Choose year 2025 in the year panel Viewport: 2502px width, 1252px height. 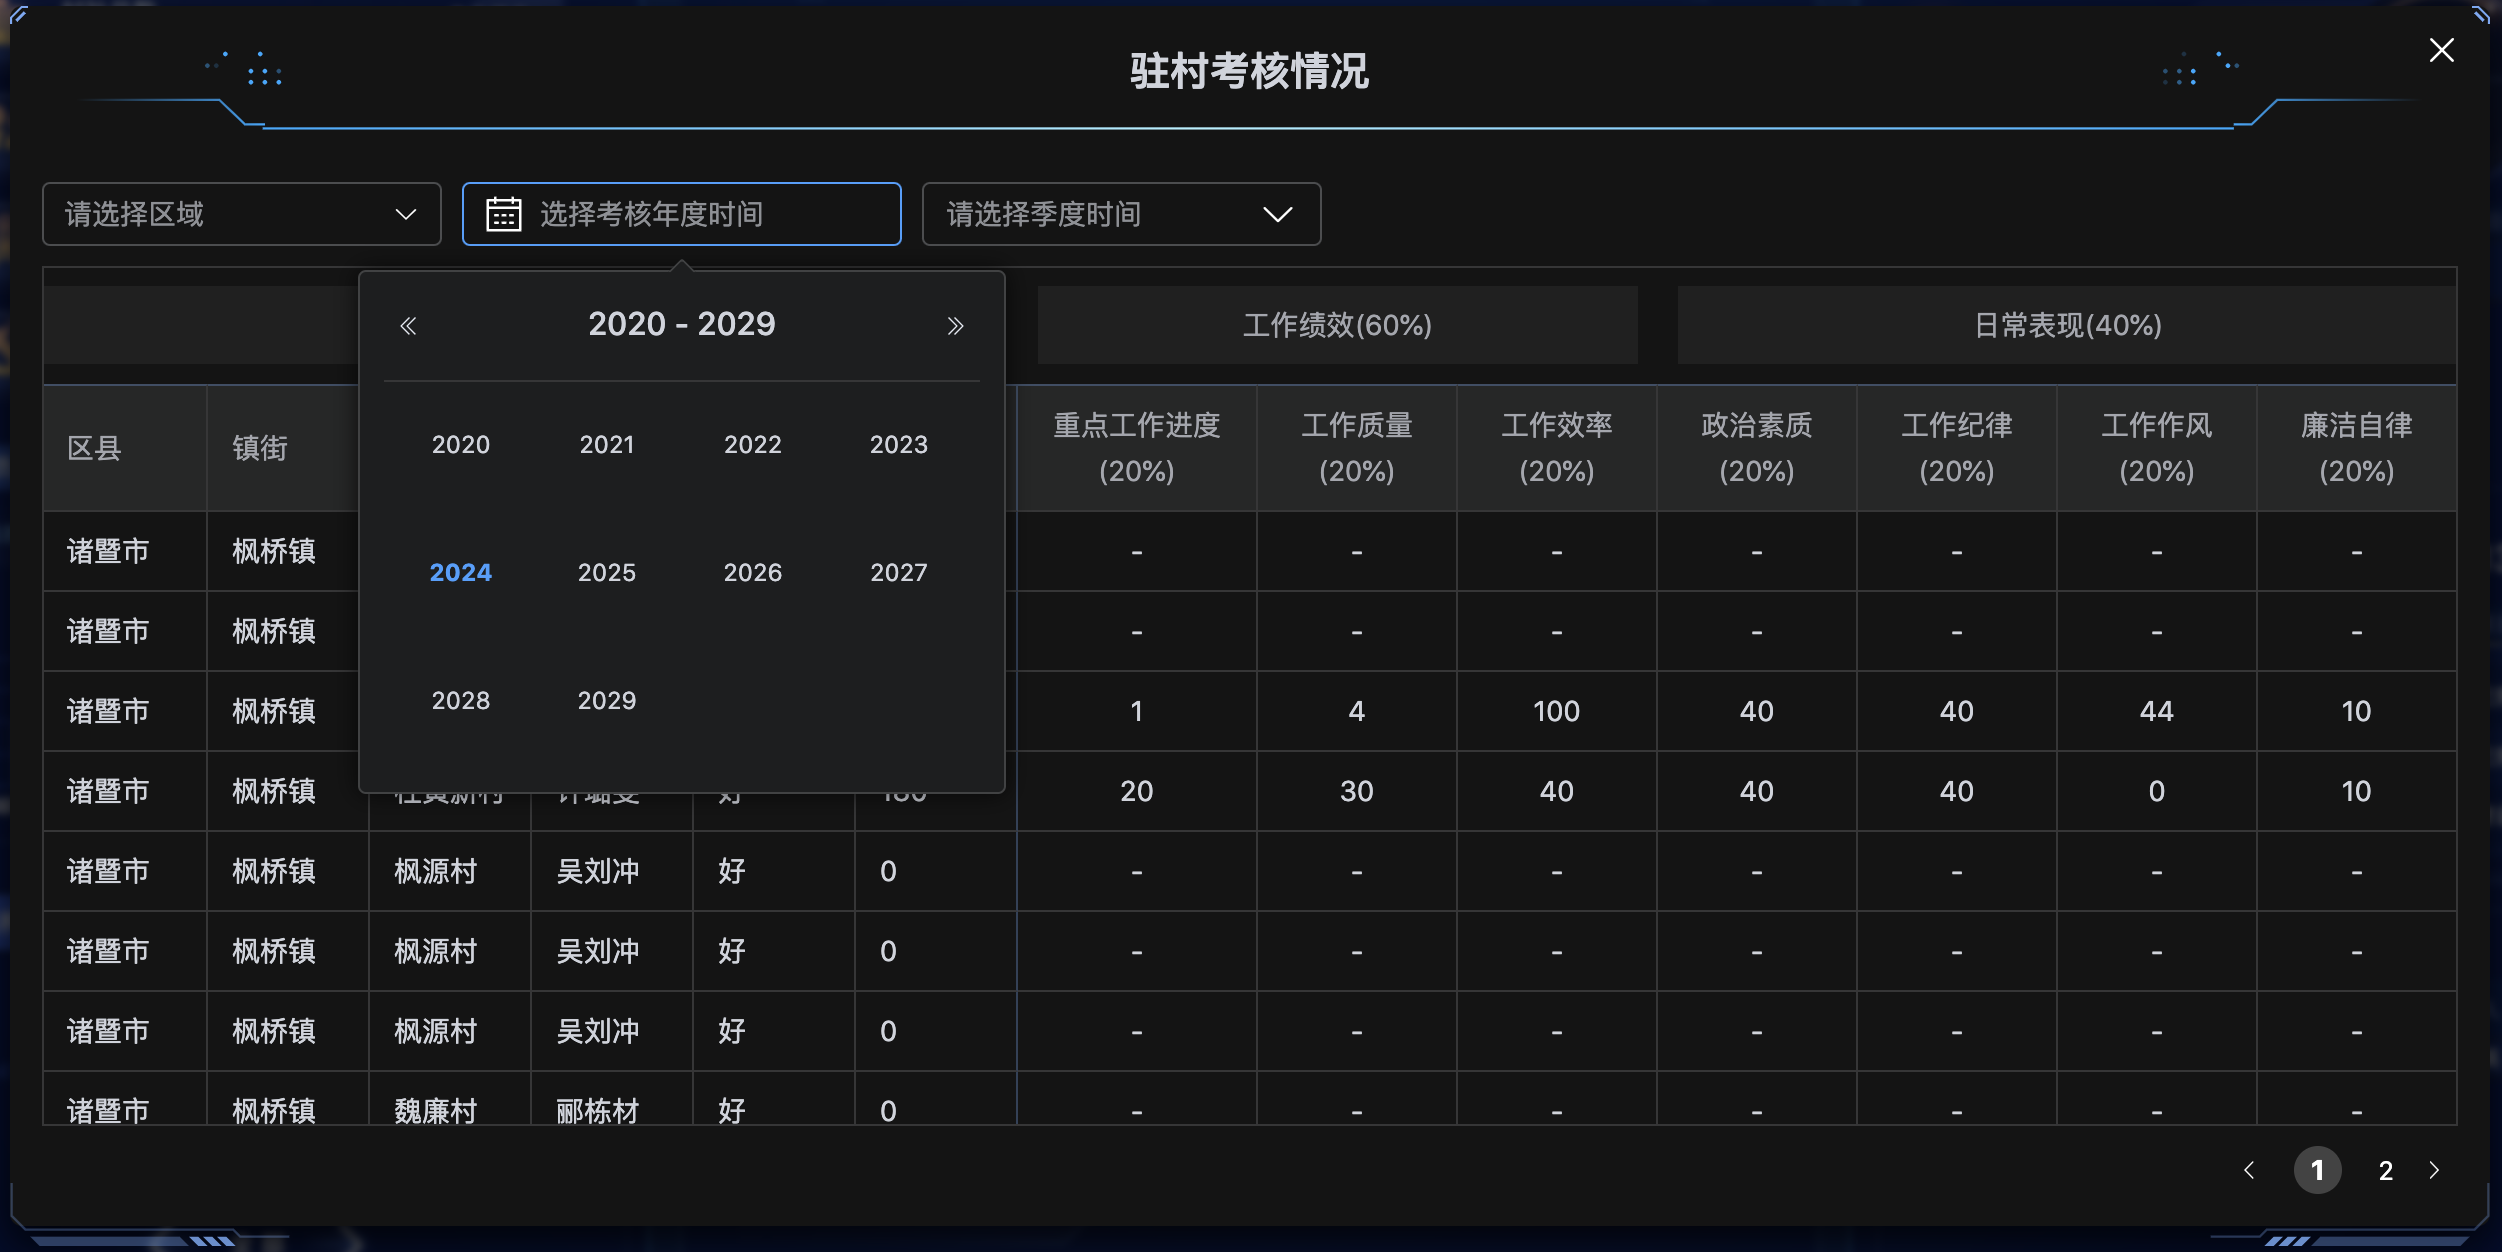click(x=606, y=572)
